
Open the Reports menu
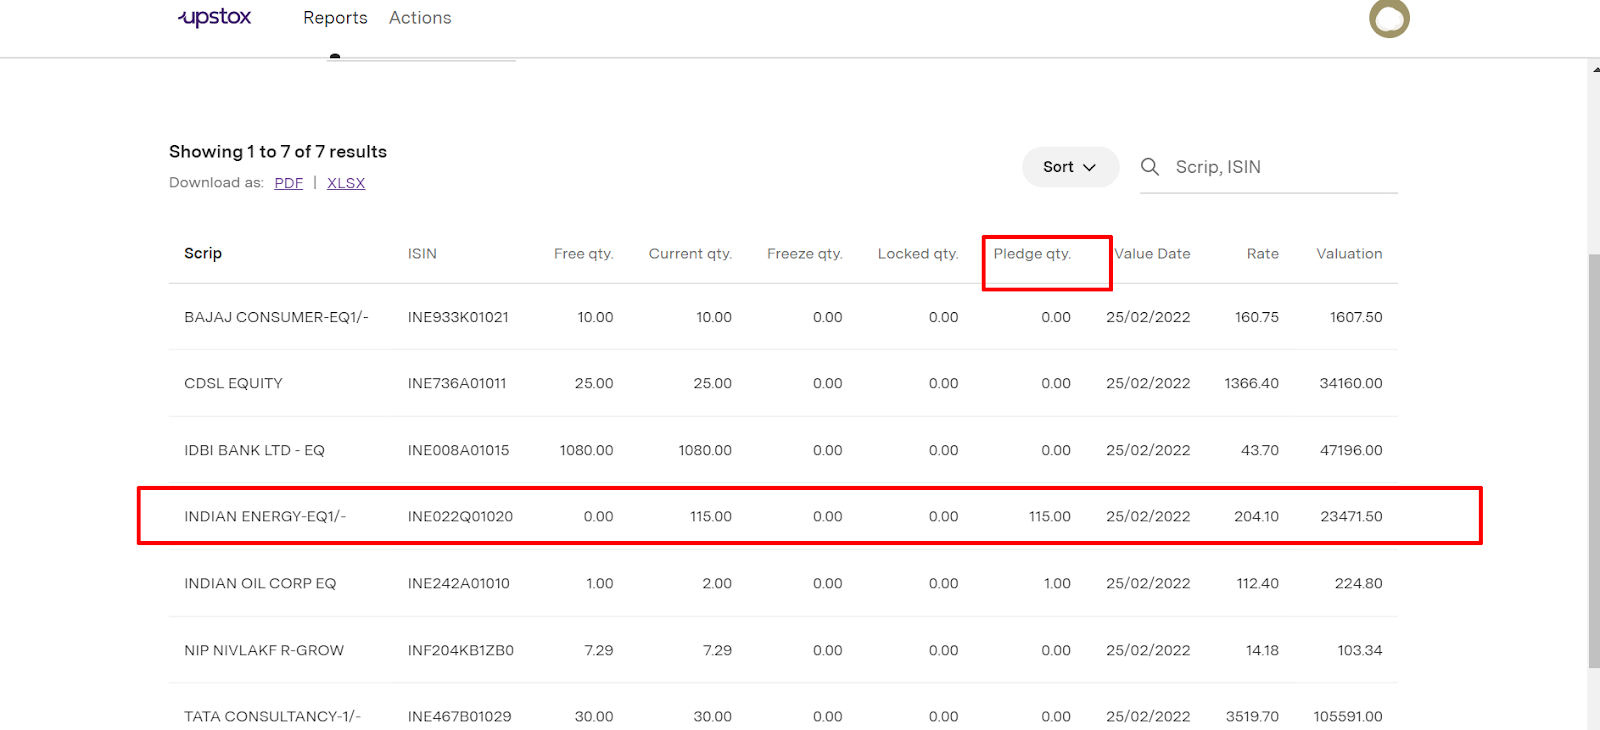pyautogui.click(x=335, y=18)
